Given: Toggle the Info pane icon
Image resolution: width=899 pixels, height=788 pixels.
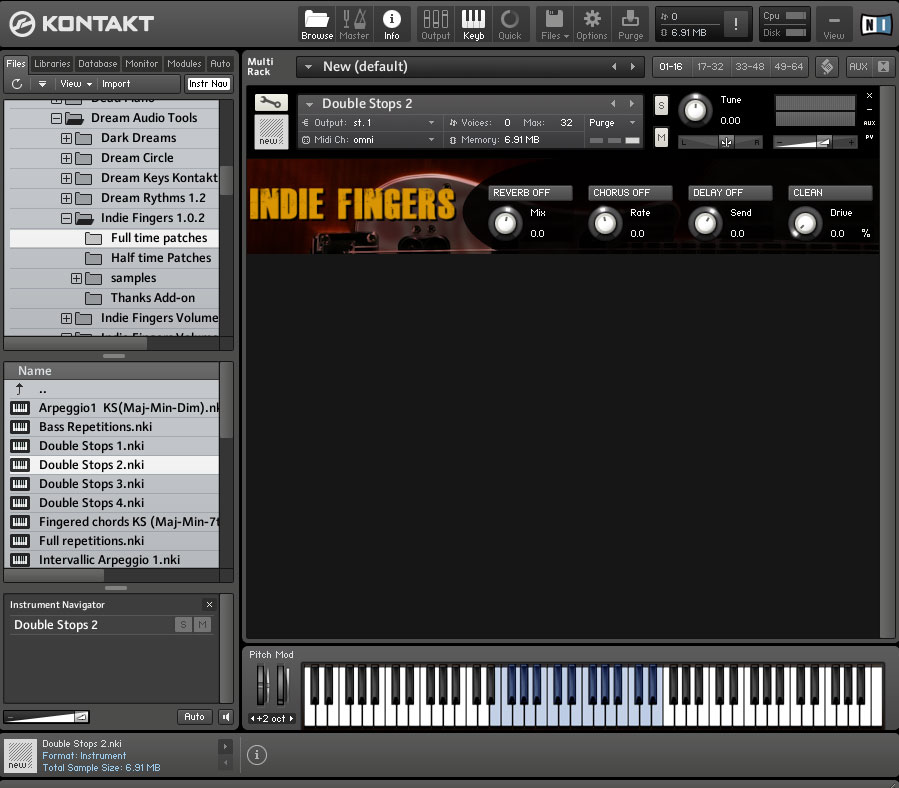Looking at the screenshot, I should (x=391, y=24).
